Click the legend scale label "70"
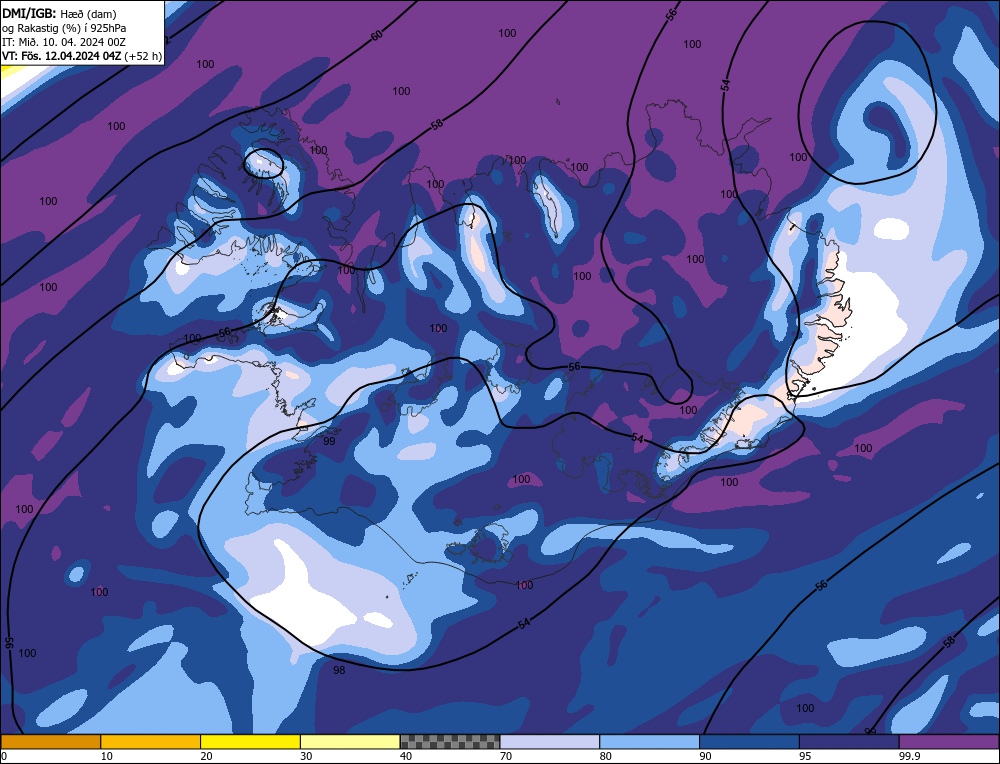The height and width of the screenshot is (764, 1000). click(x=506, y=756)
